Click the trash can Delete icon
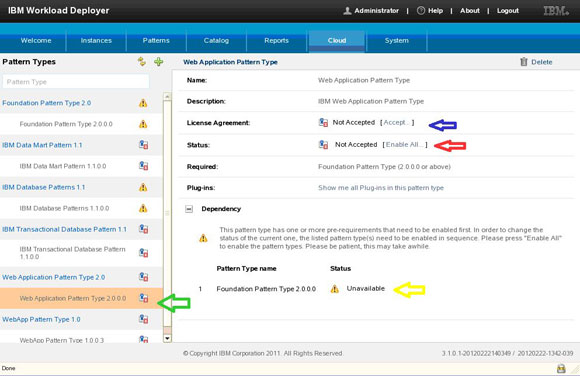The image size is (580, 376). tap(523, 62)
